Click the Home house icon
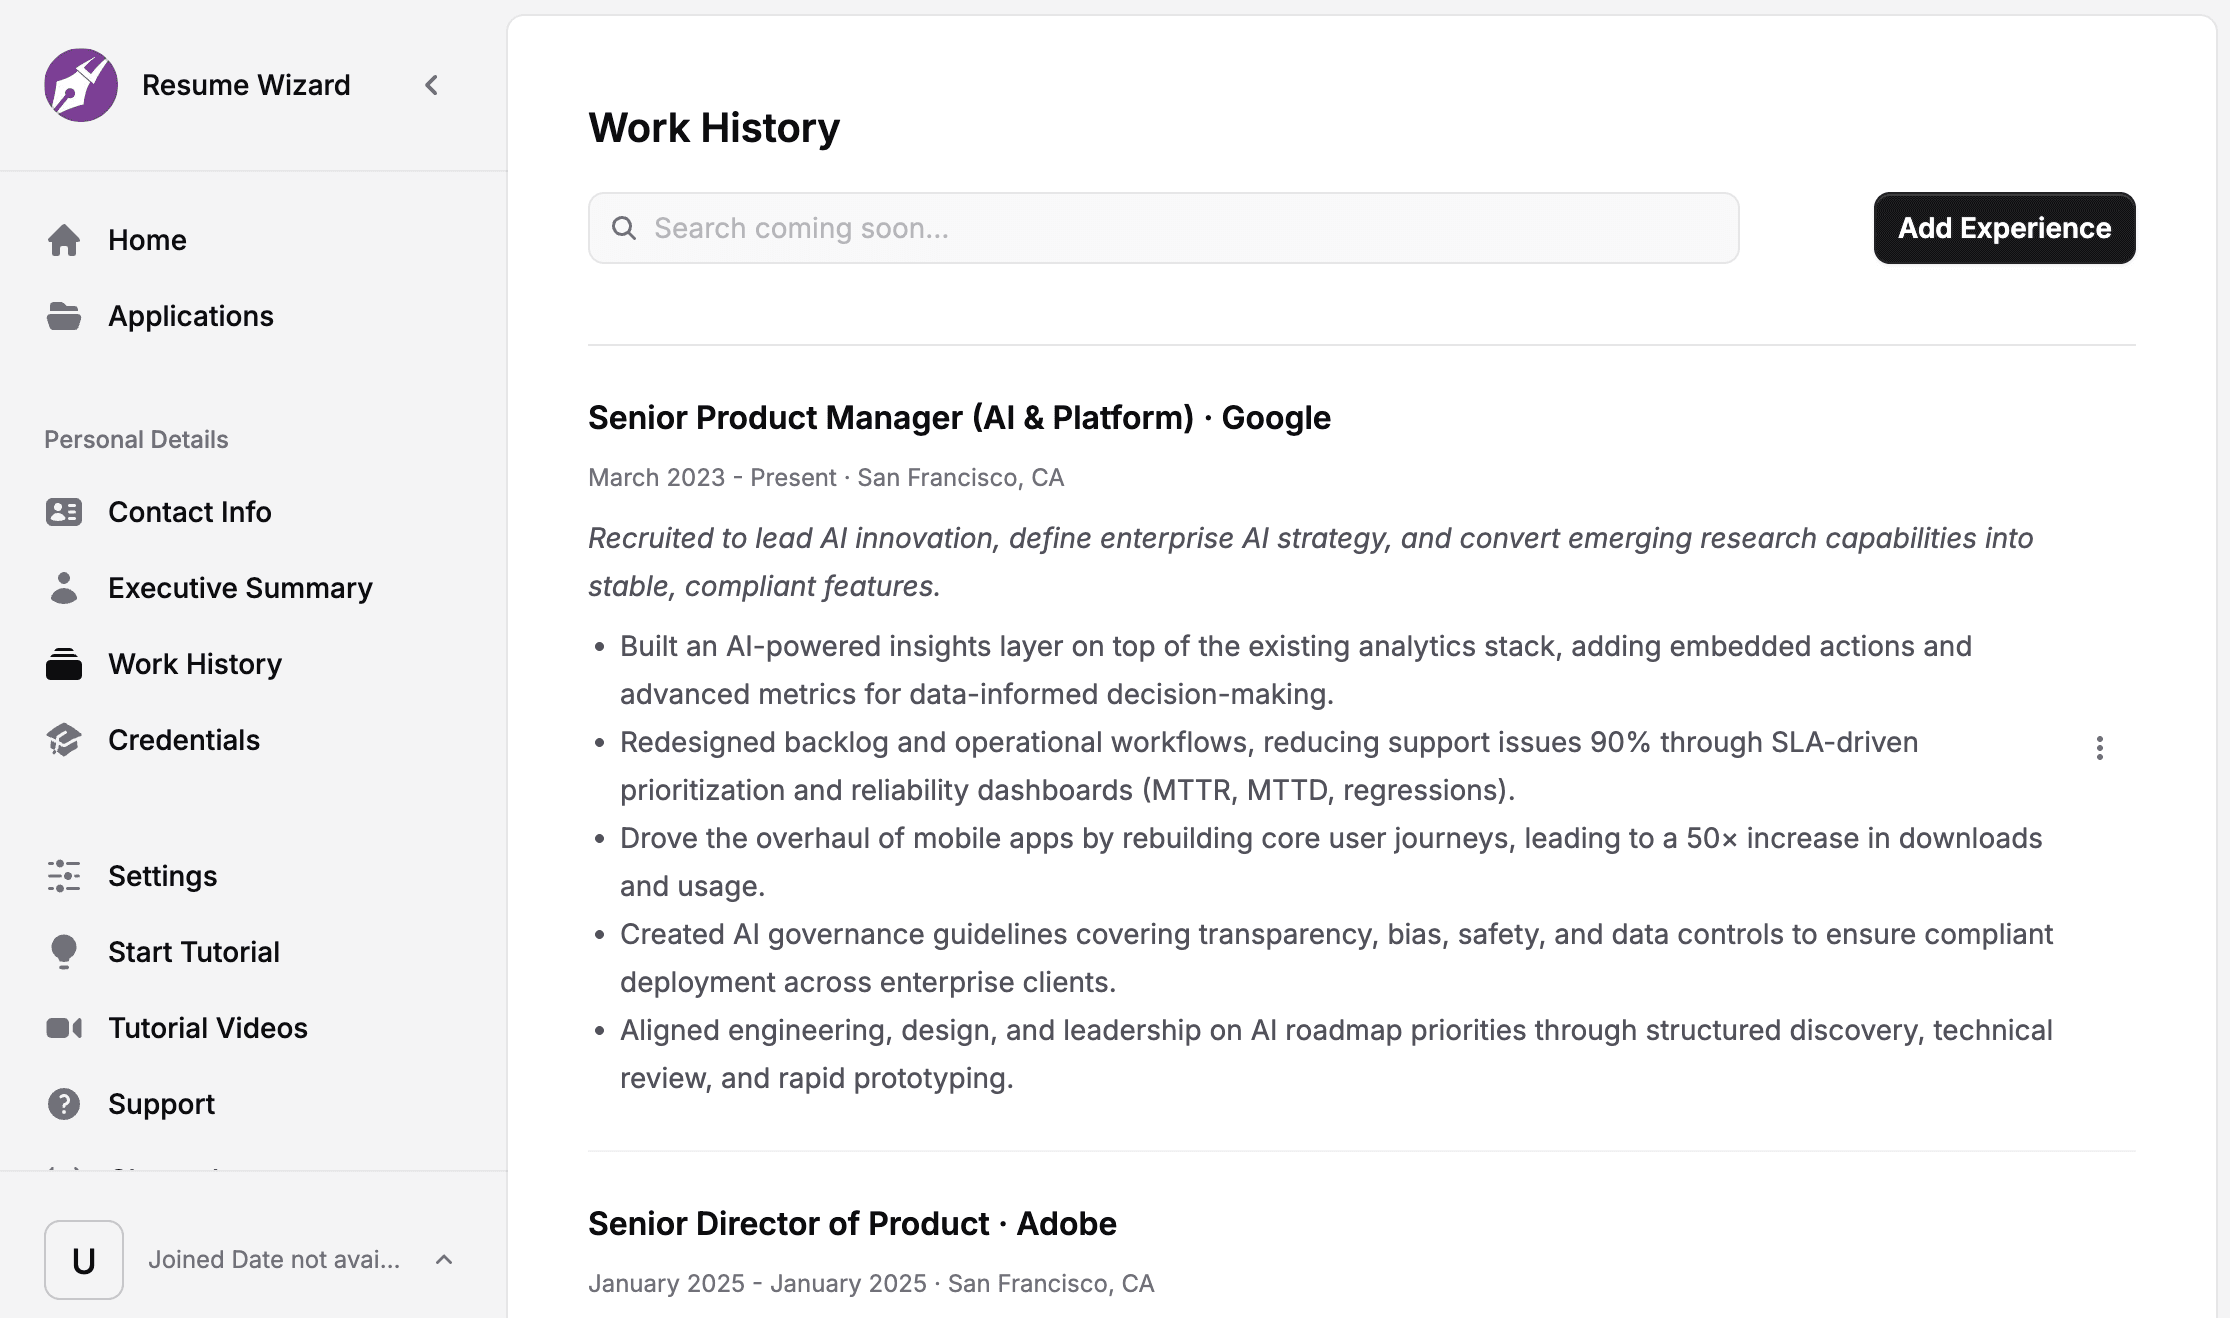This screenshot has height=1318, width=2230. [64, 240]
